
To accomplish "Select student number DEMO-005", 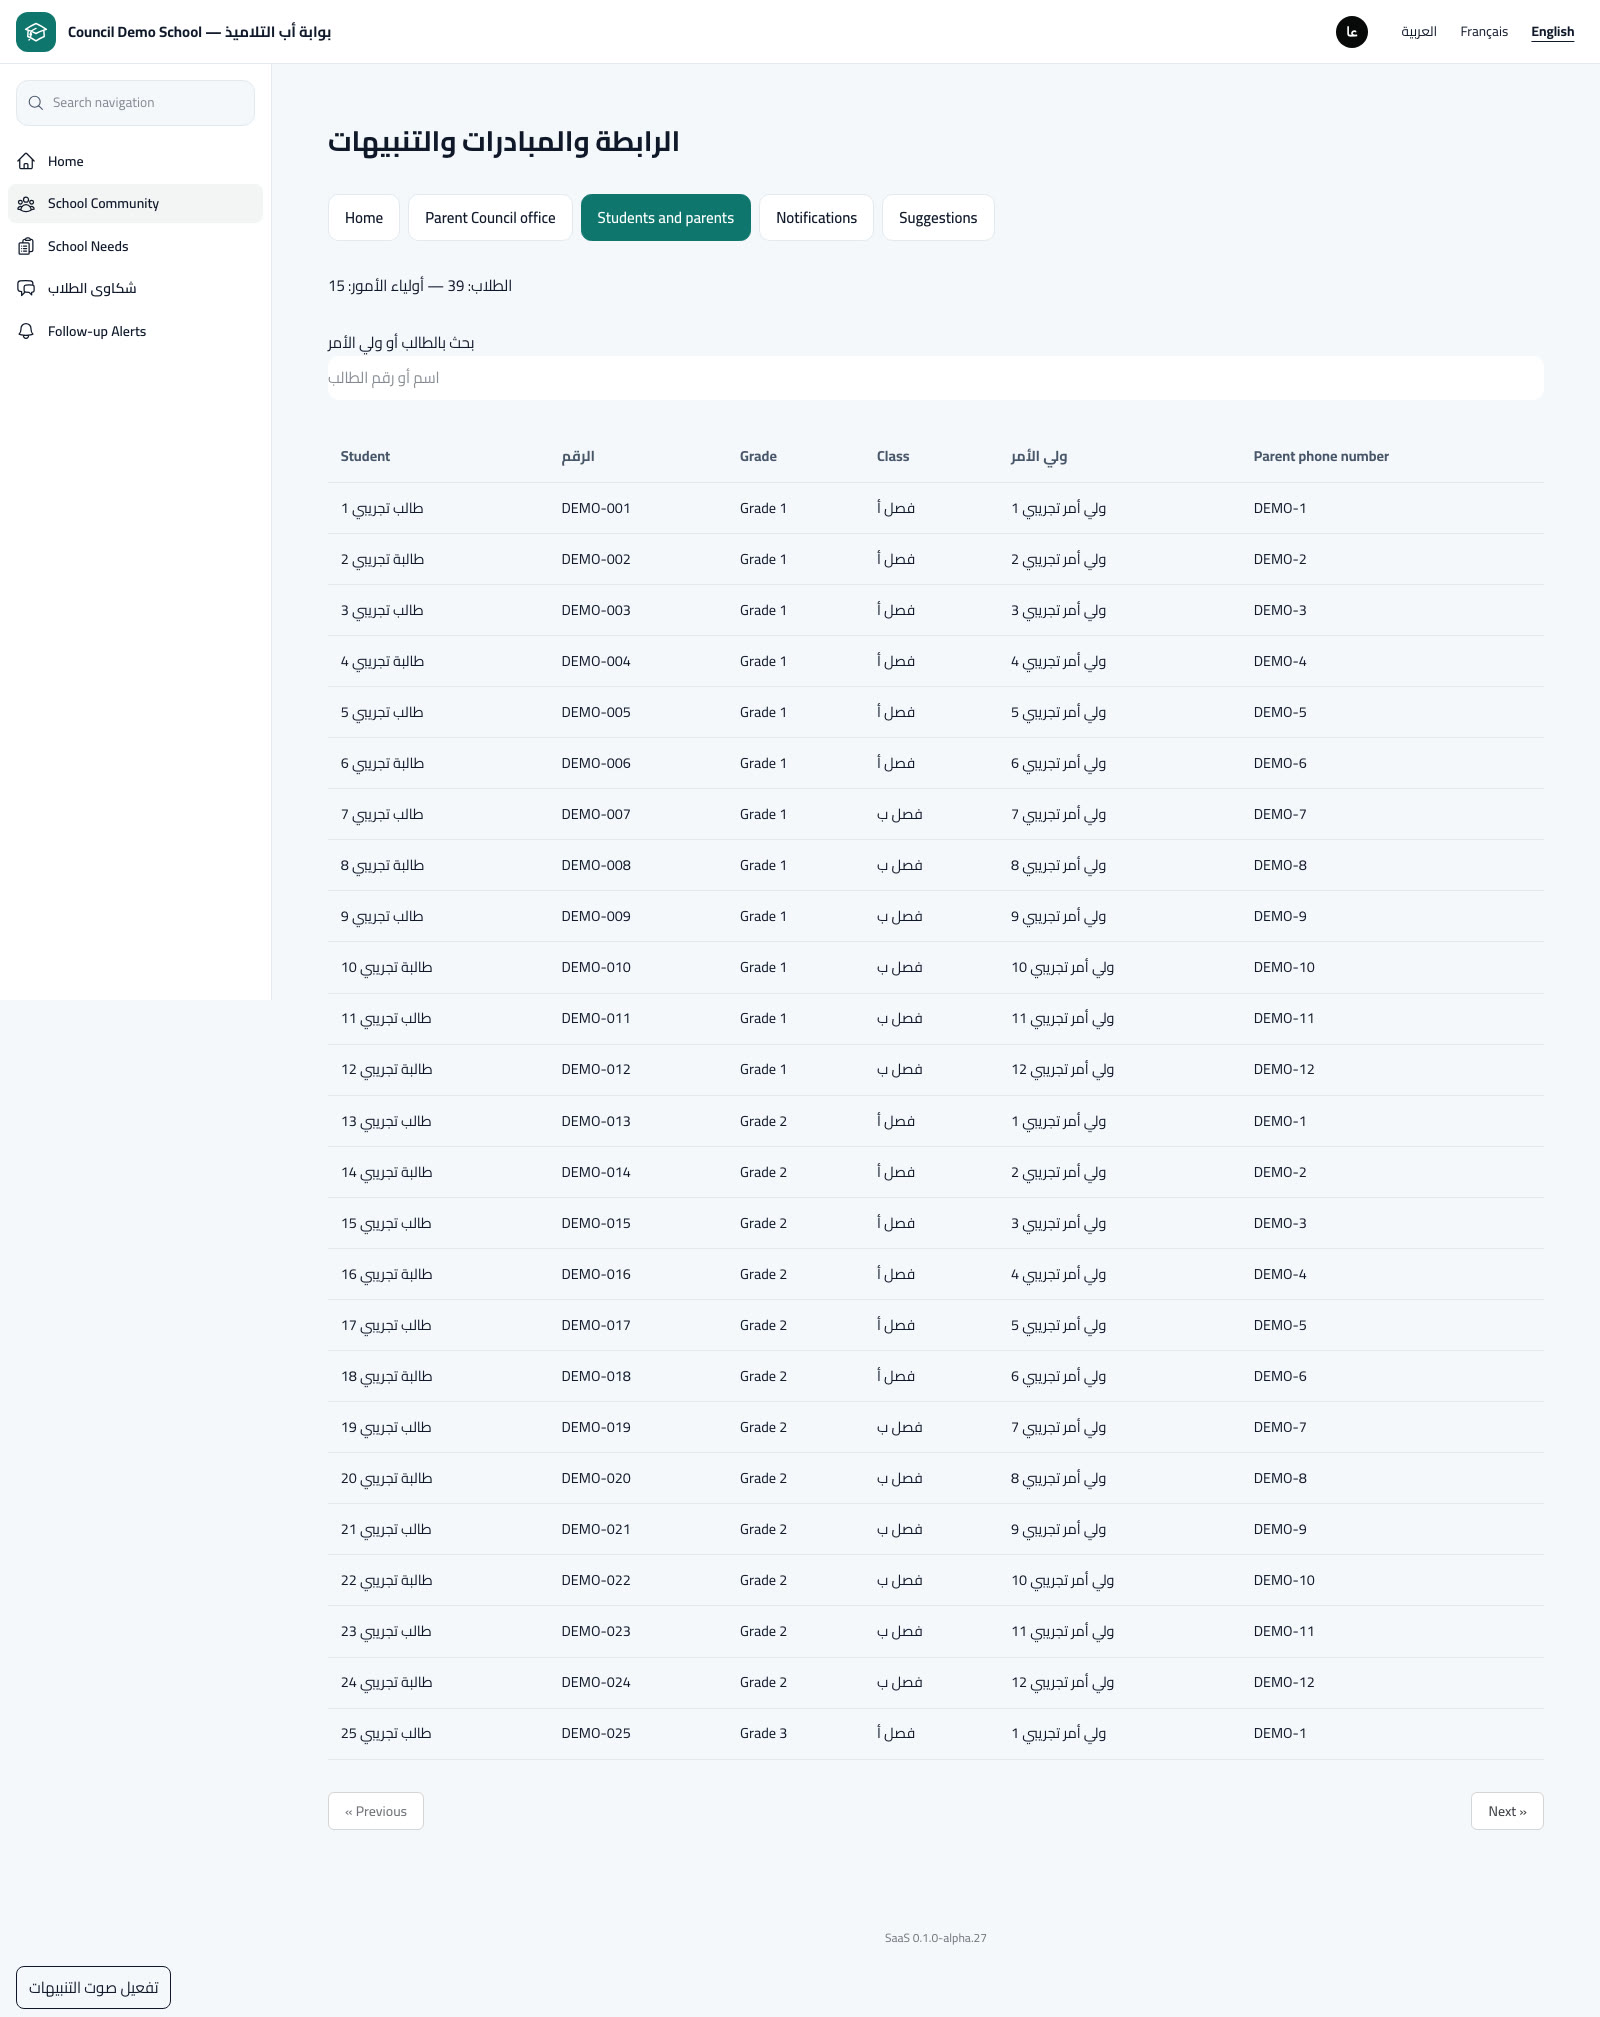I will (596, 712).
